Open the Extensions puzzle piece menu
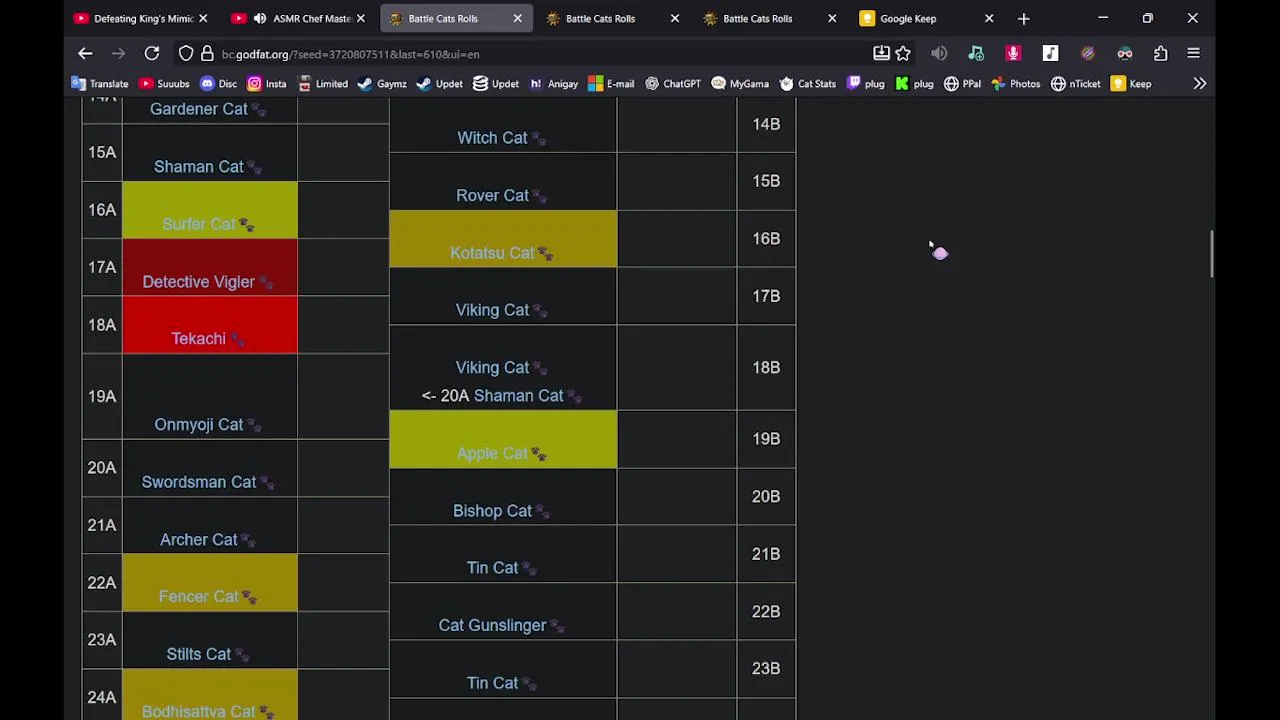This screenshot has height=720, width=1280. point(1160,54)
